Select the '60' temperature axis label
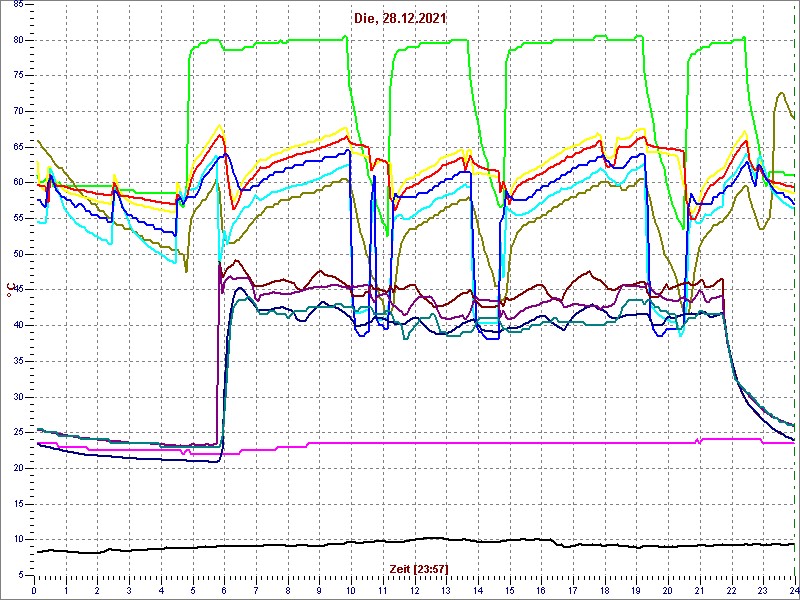 pos(17,183)
